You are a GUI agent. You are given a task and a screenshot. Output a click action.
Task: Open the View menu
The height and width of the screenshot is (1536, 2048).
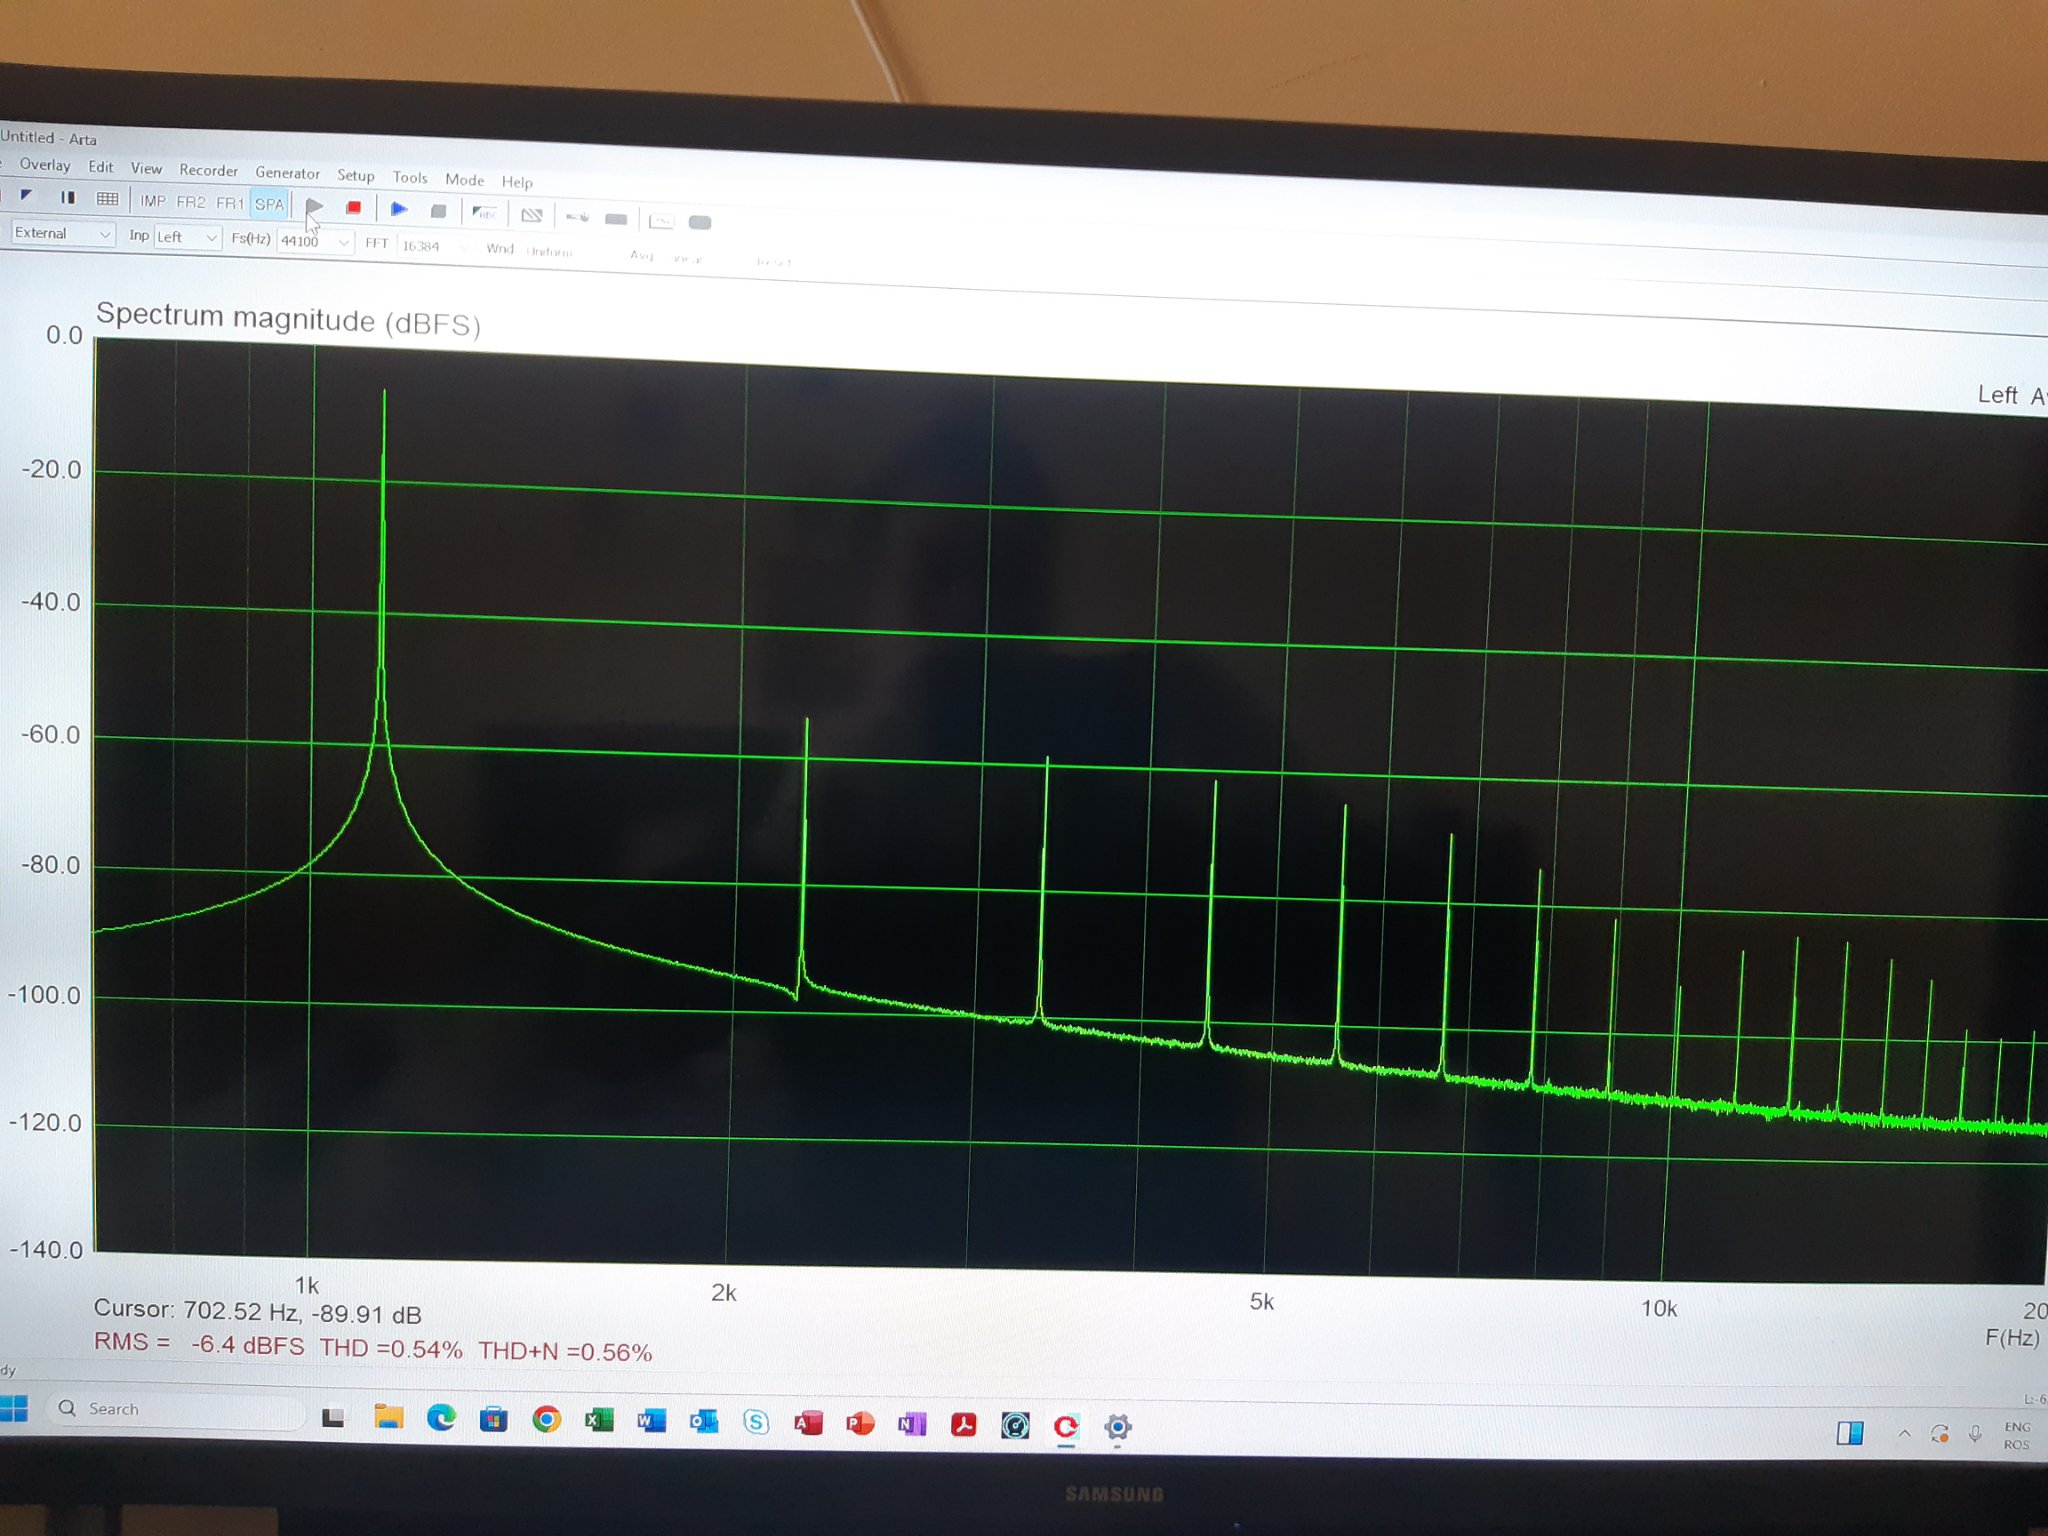point(147,169)
